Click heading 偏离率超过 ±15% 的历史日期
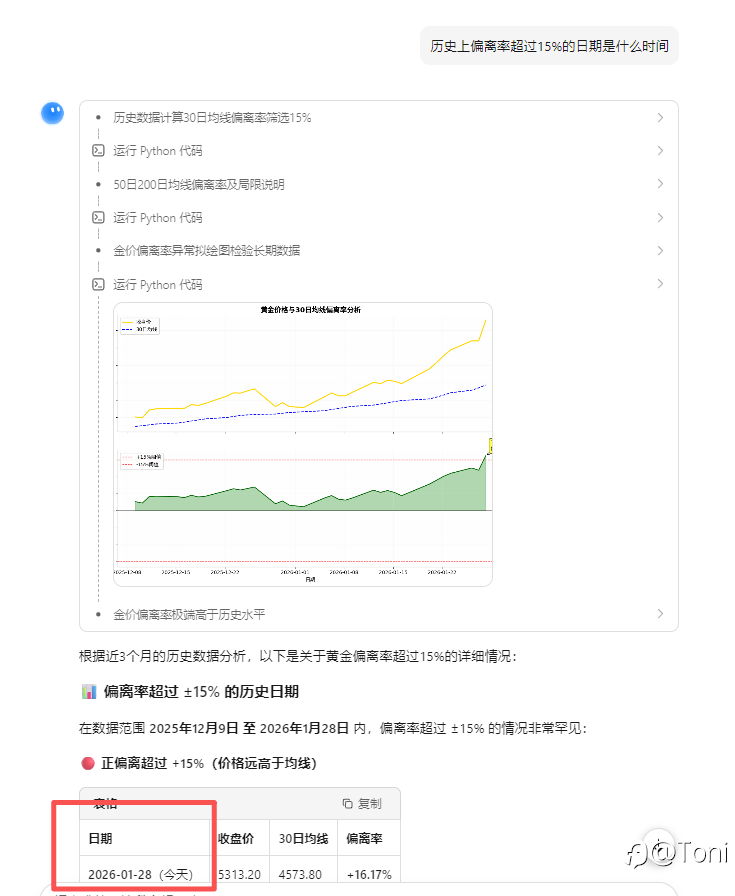735x896 pixels. click(201, 691)
